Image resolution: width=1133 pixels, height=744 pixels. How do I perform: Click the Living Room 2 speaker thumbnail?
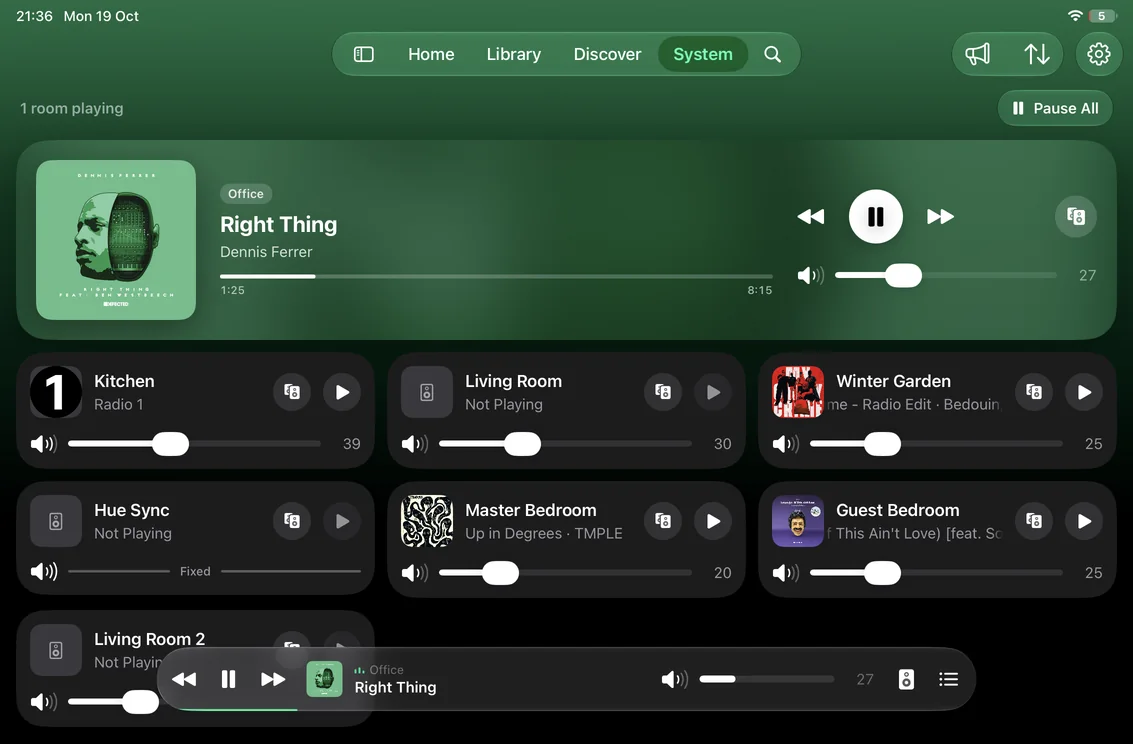tap(56, 650)
